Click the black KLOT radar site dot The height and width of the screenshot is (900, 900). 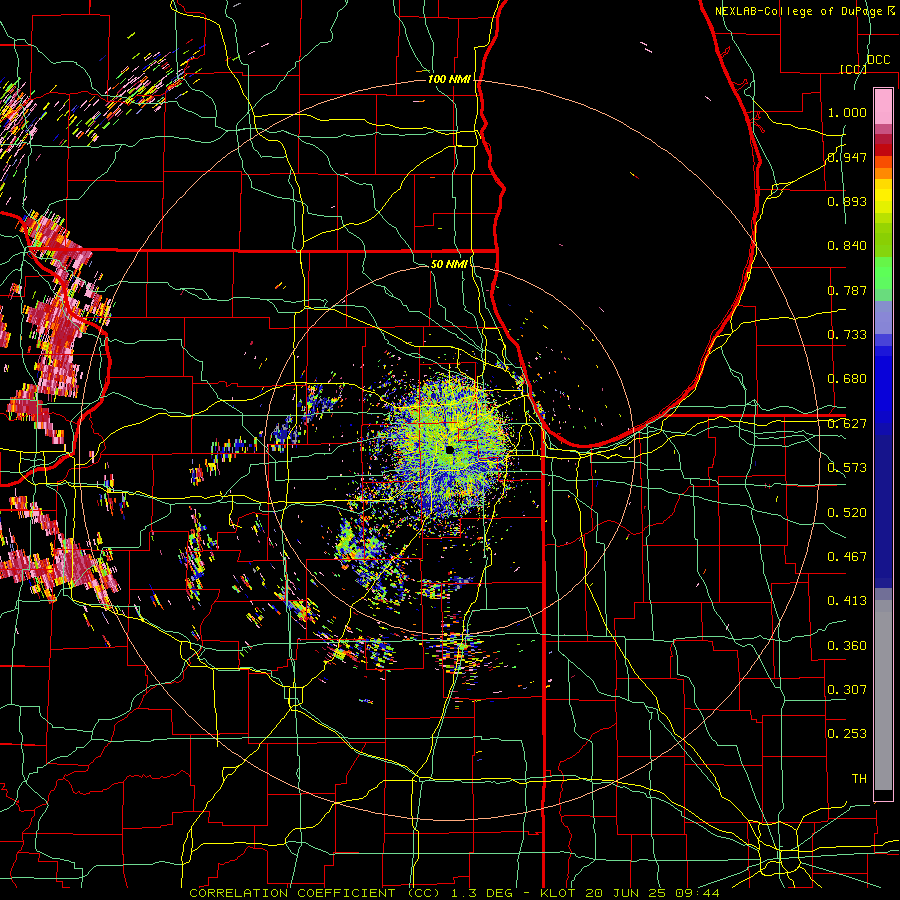[449, 450]
